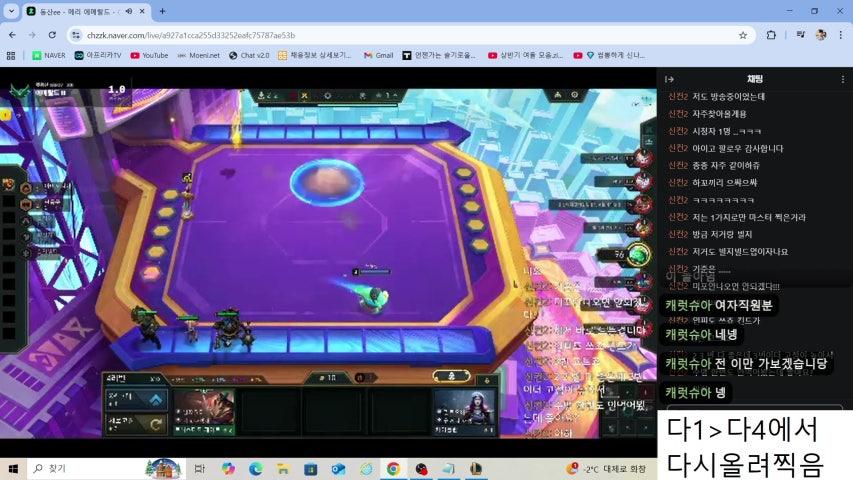Screen dimensions: 853x480
Task: Open the Chrome profile avatar
Action: 821,35
